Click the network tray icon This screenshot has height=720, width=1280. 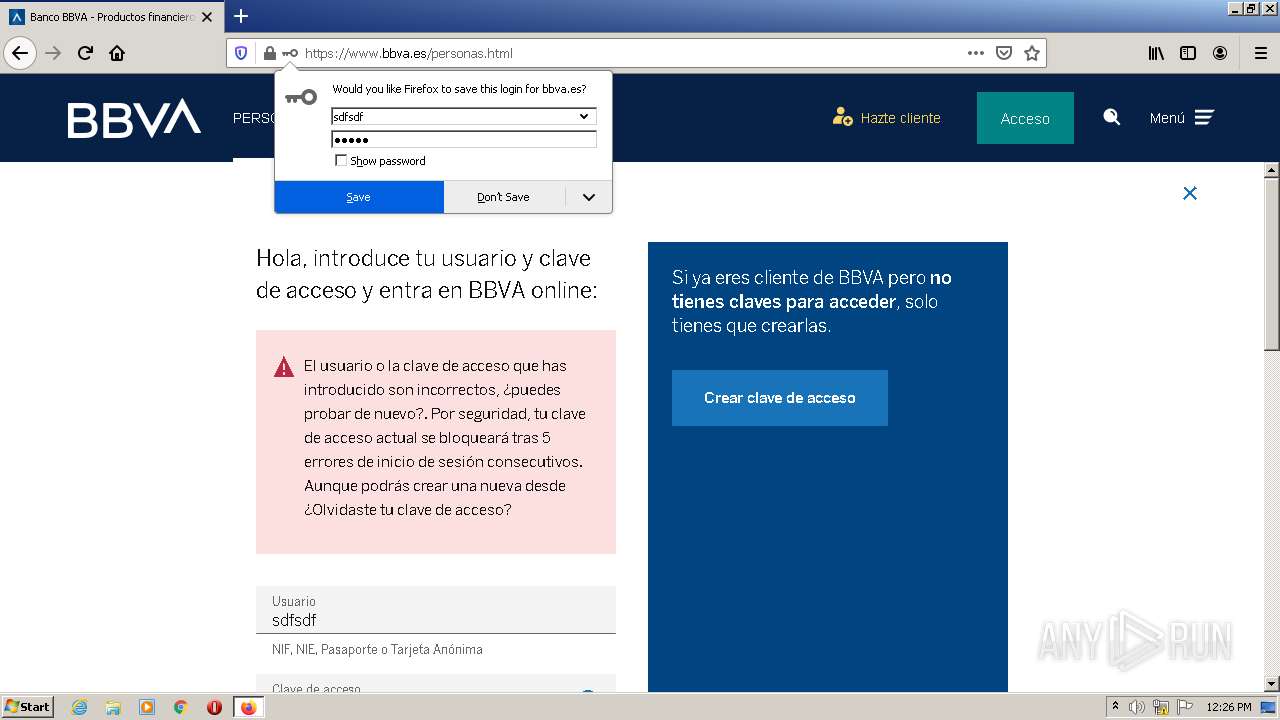coord(1161,707)
